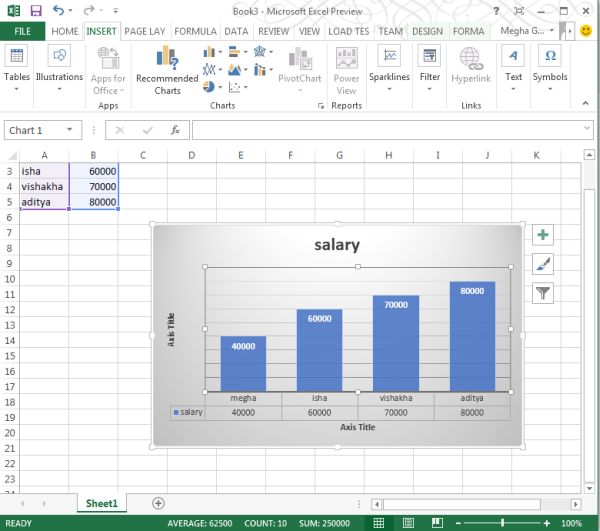
Task: Click the Symbols omega icon
Action: (550, 56)
